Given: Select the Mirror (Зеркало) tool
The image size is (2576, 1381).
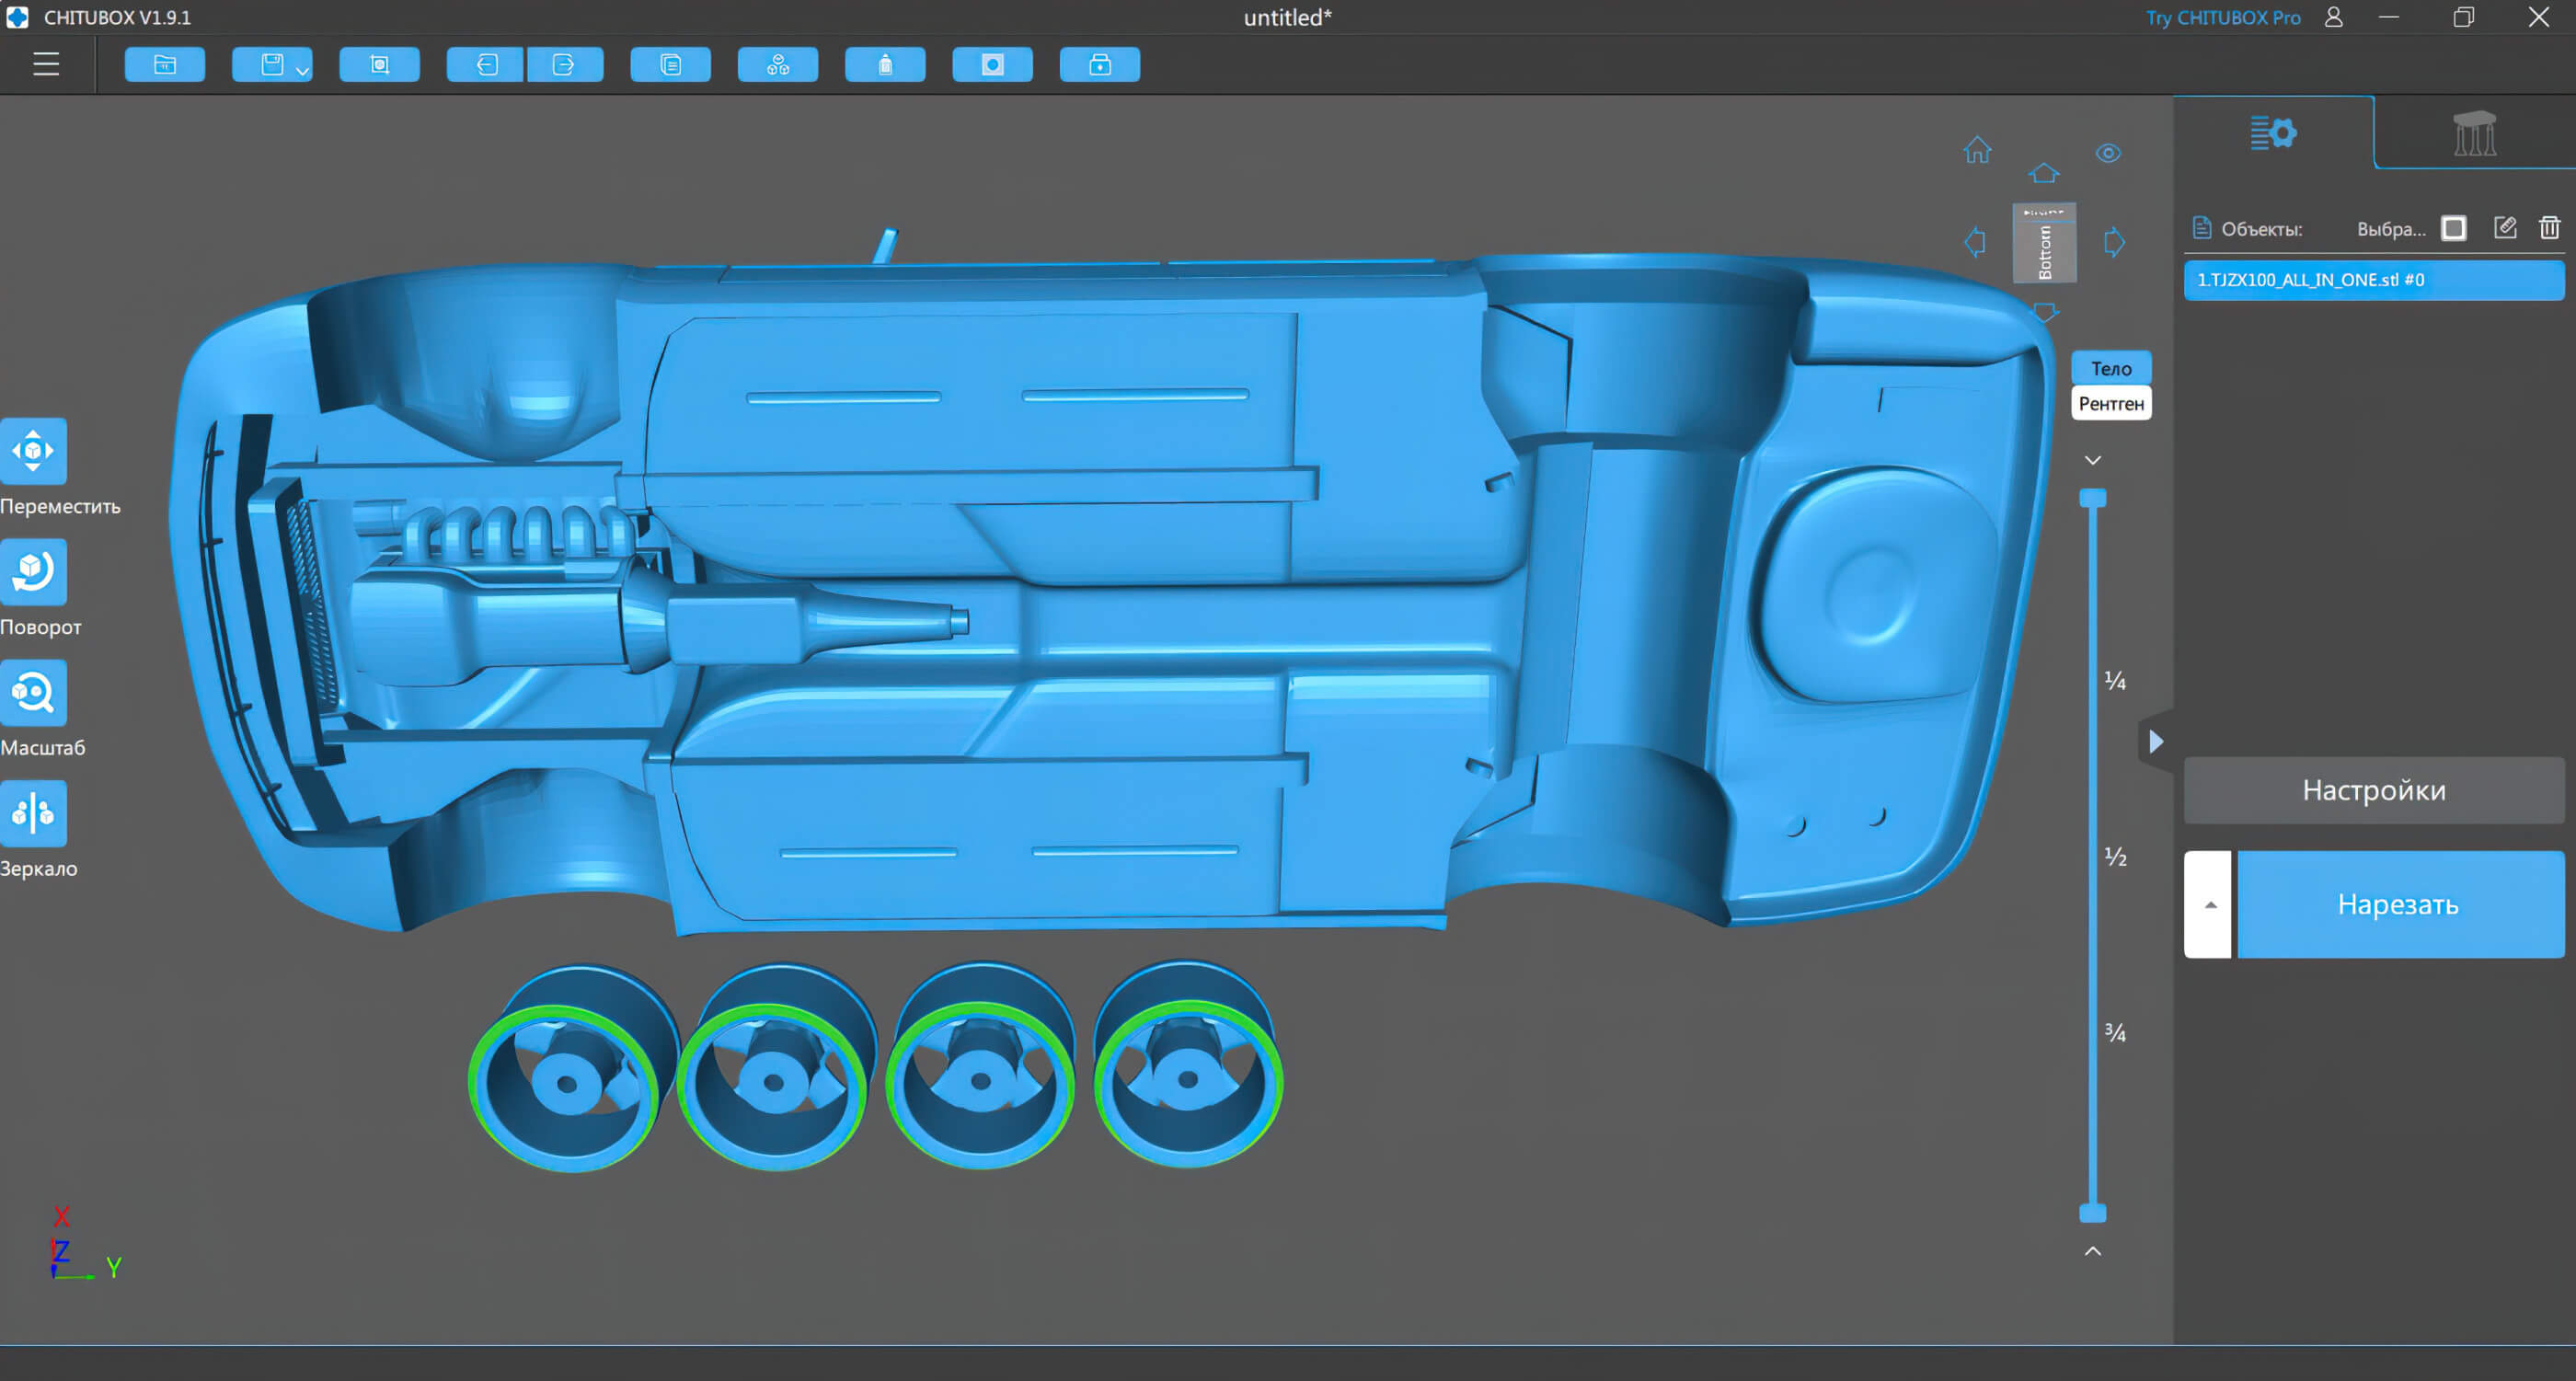Looking at the screenshot, I should (x=33, y=813).
